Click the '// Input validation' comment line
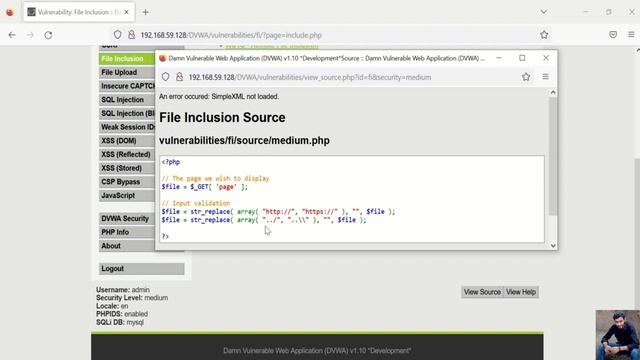 196,203
